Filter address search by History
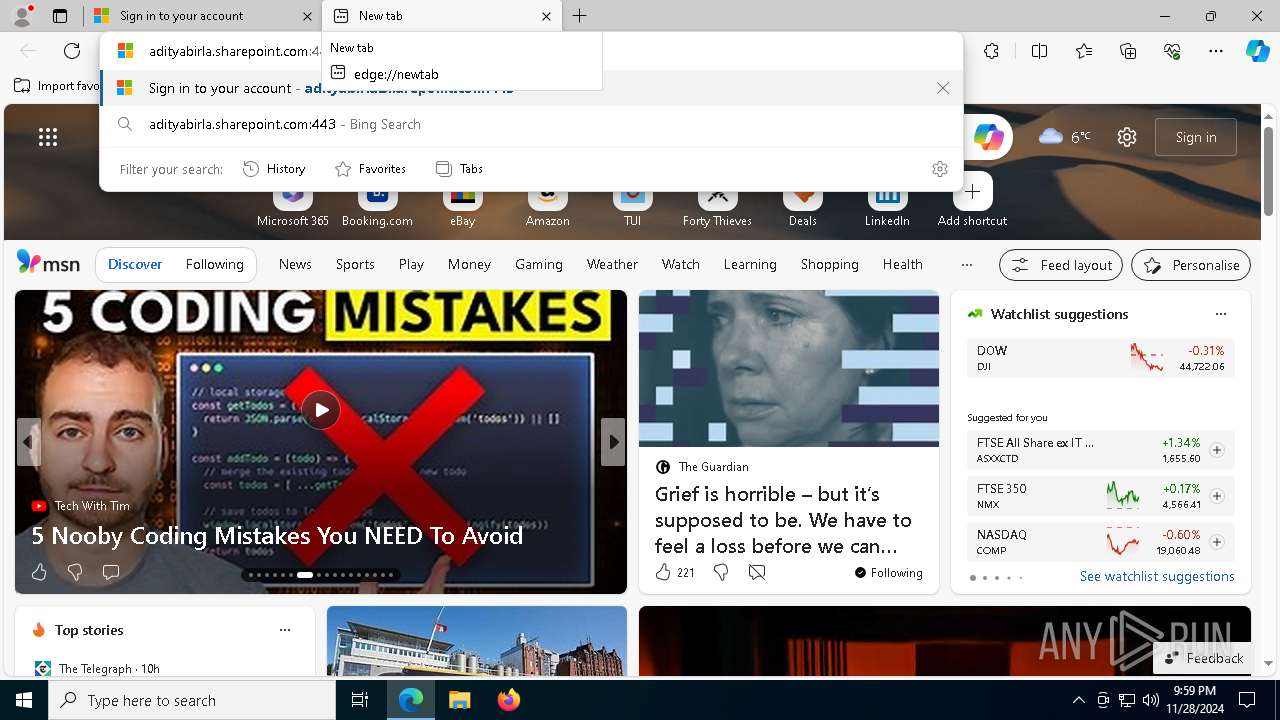The height and width of the screenshot is (720, 1280). pyautogui.click(x=274, y=169)
